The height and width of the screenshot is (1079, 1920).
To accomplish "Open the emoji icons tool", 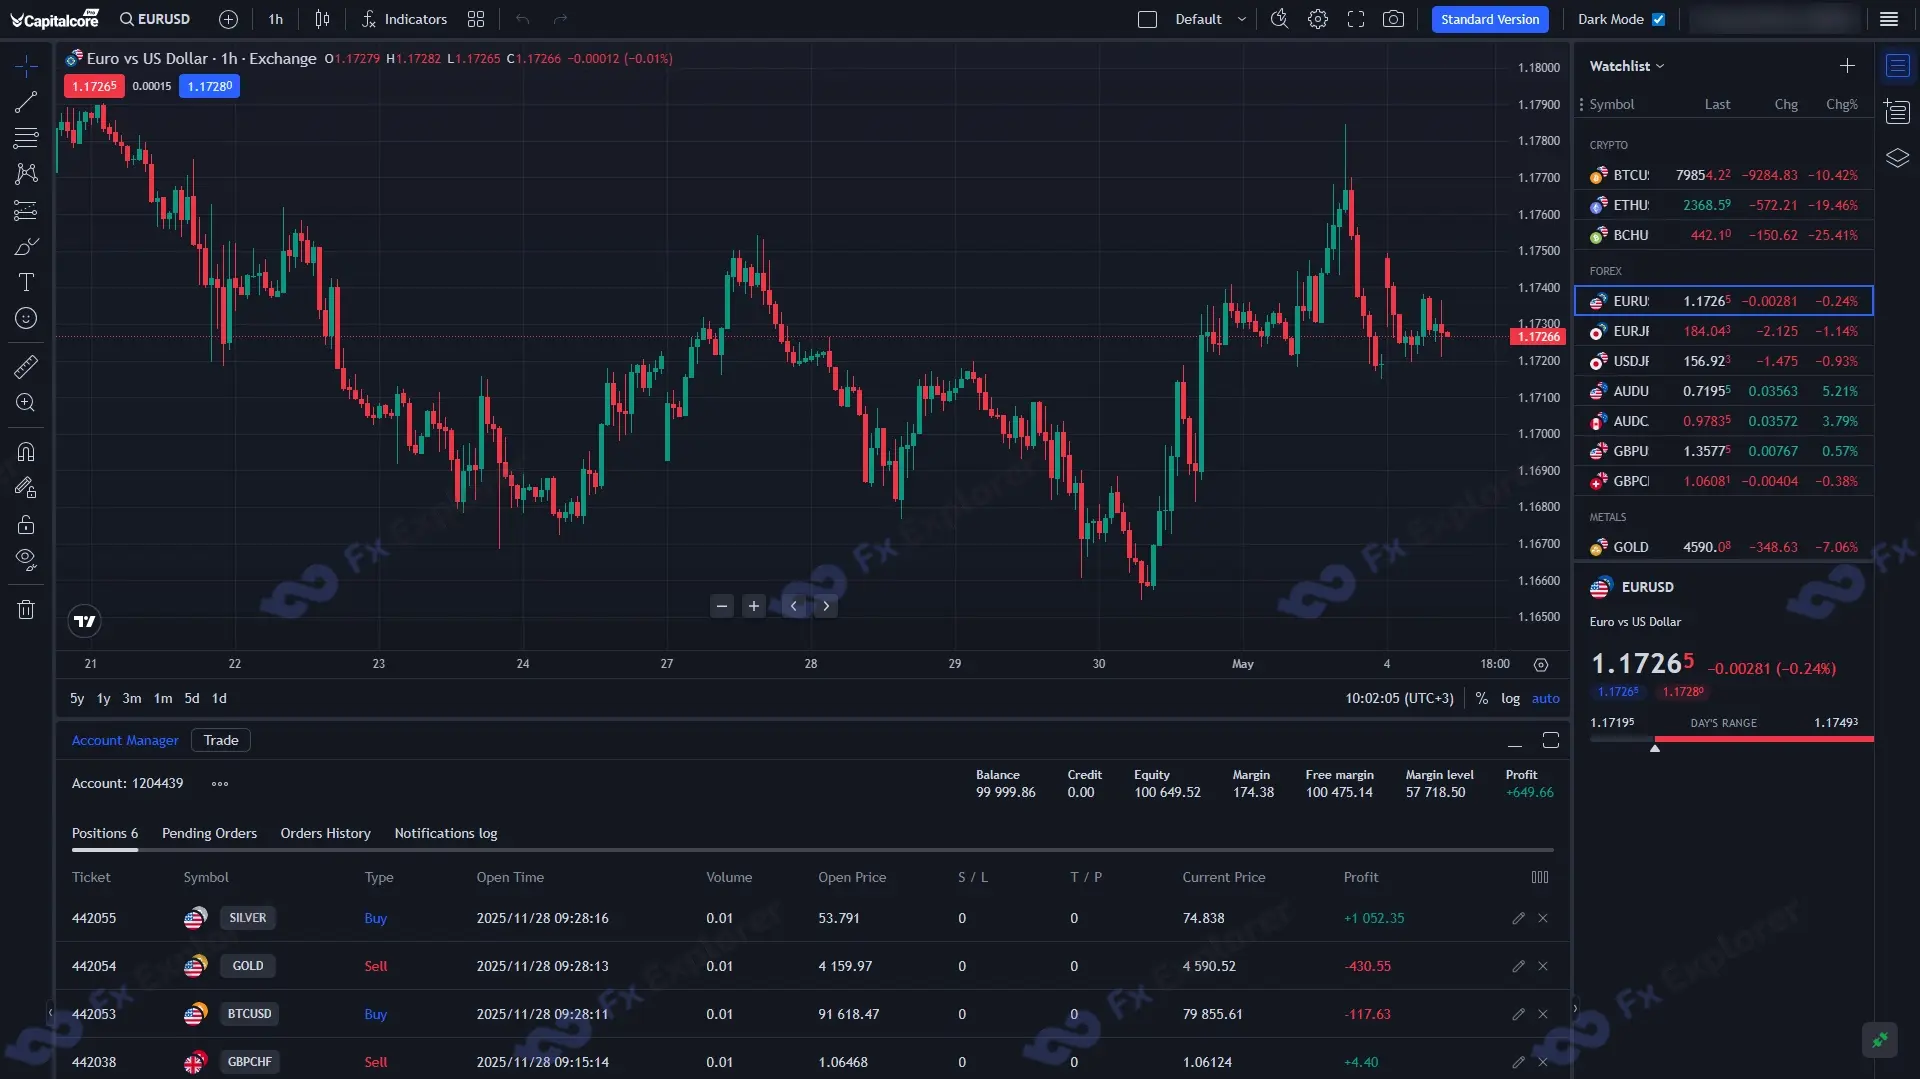I will point(26,318).
